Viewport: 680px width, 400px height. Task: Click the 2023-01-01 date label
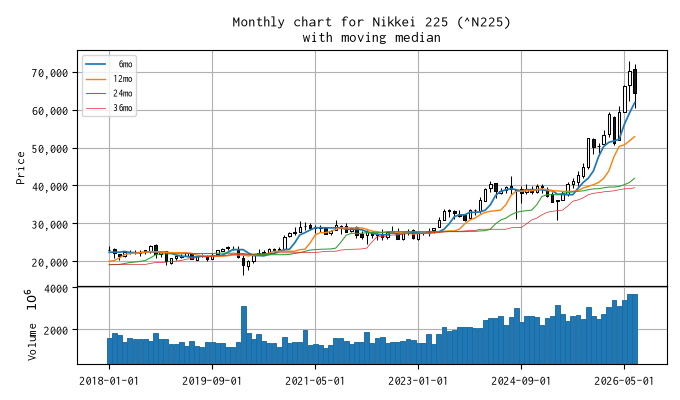pos(418,381)
